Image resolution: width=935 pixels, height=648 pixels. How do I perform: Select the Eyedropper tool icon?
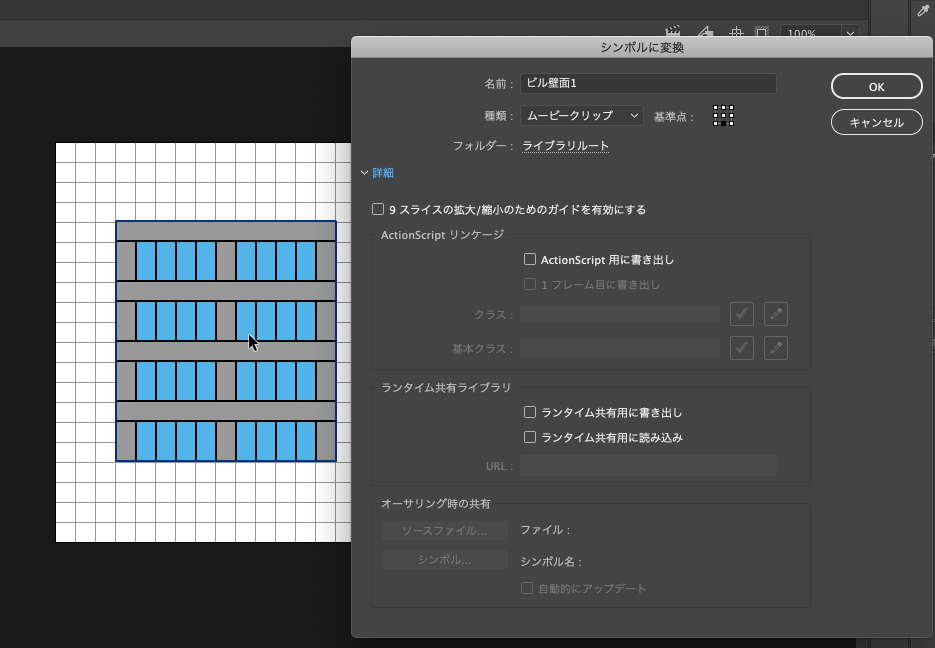922,10
